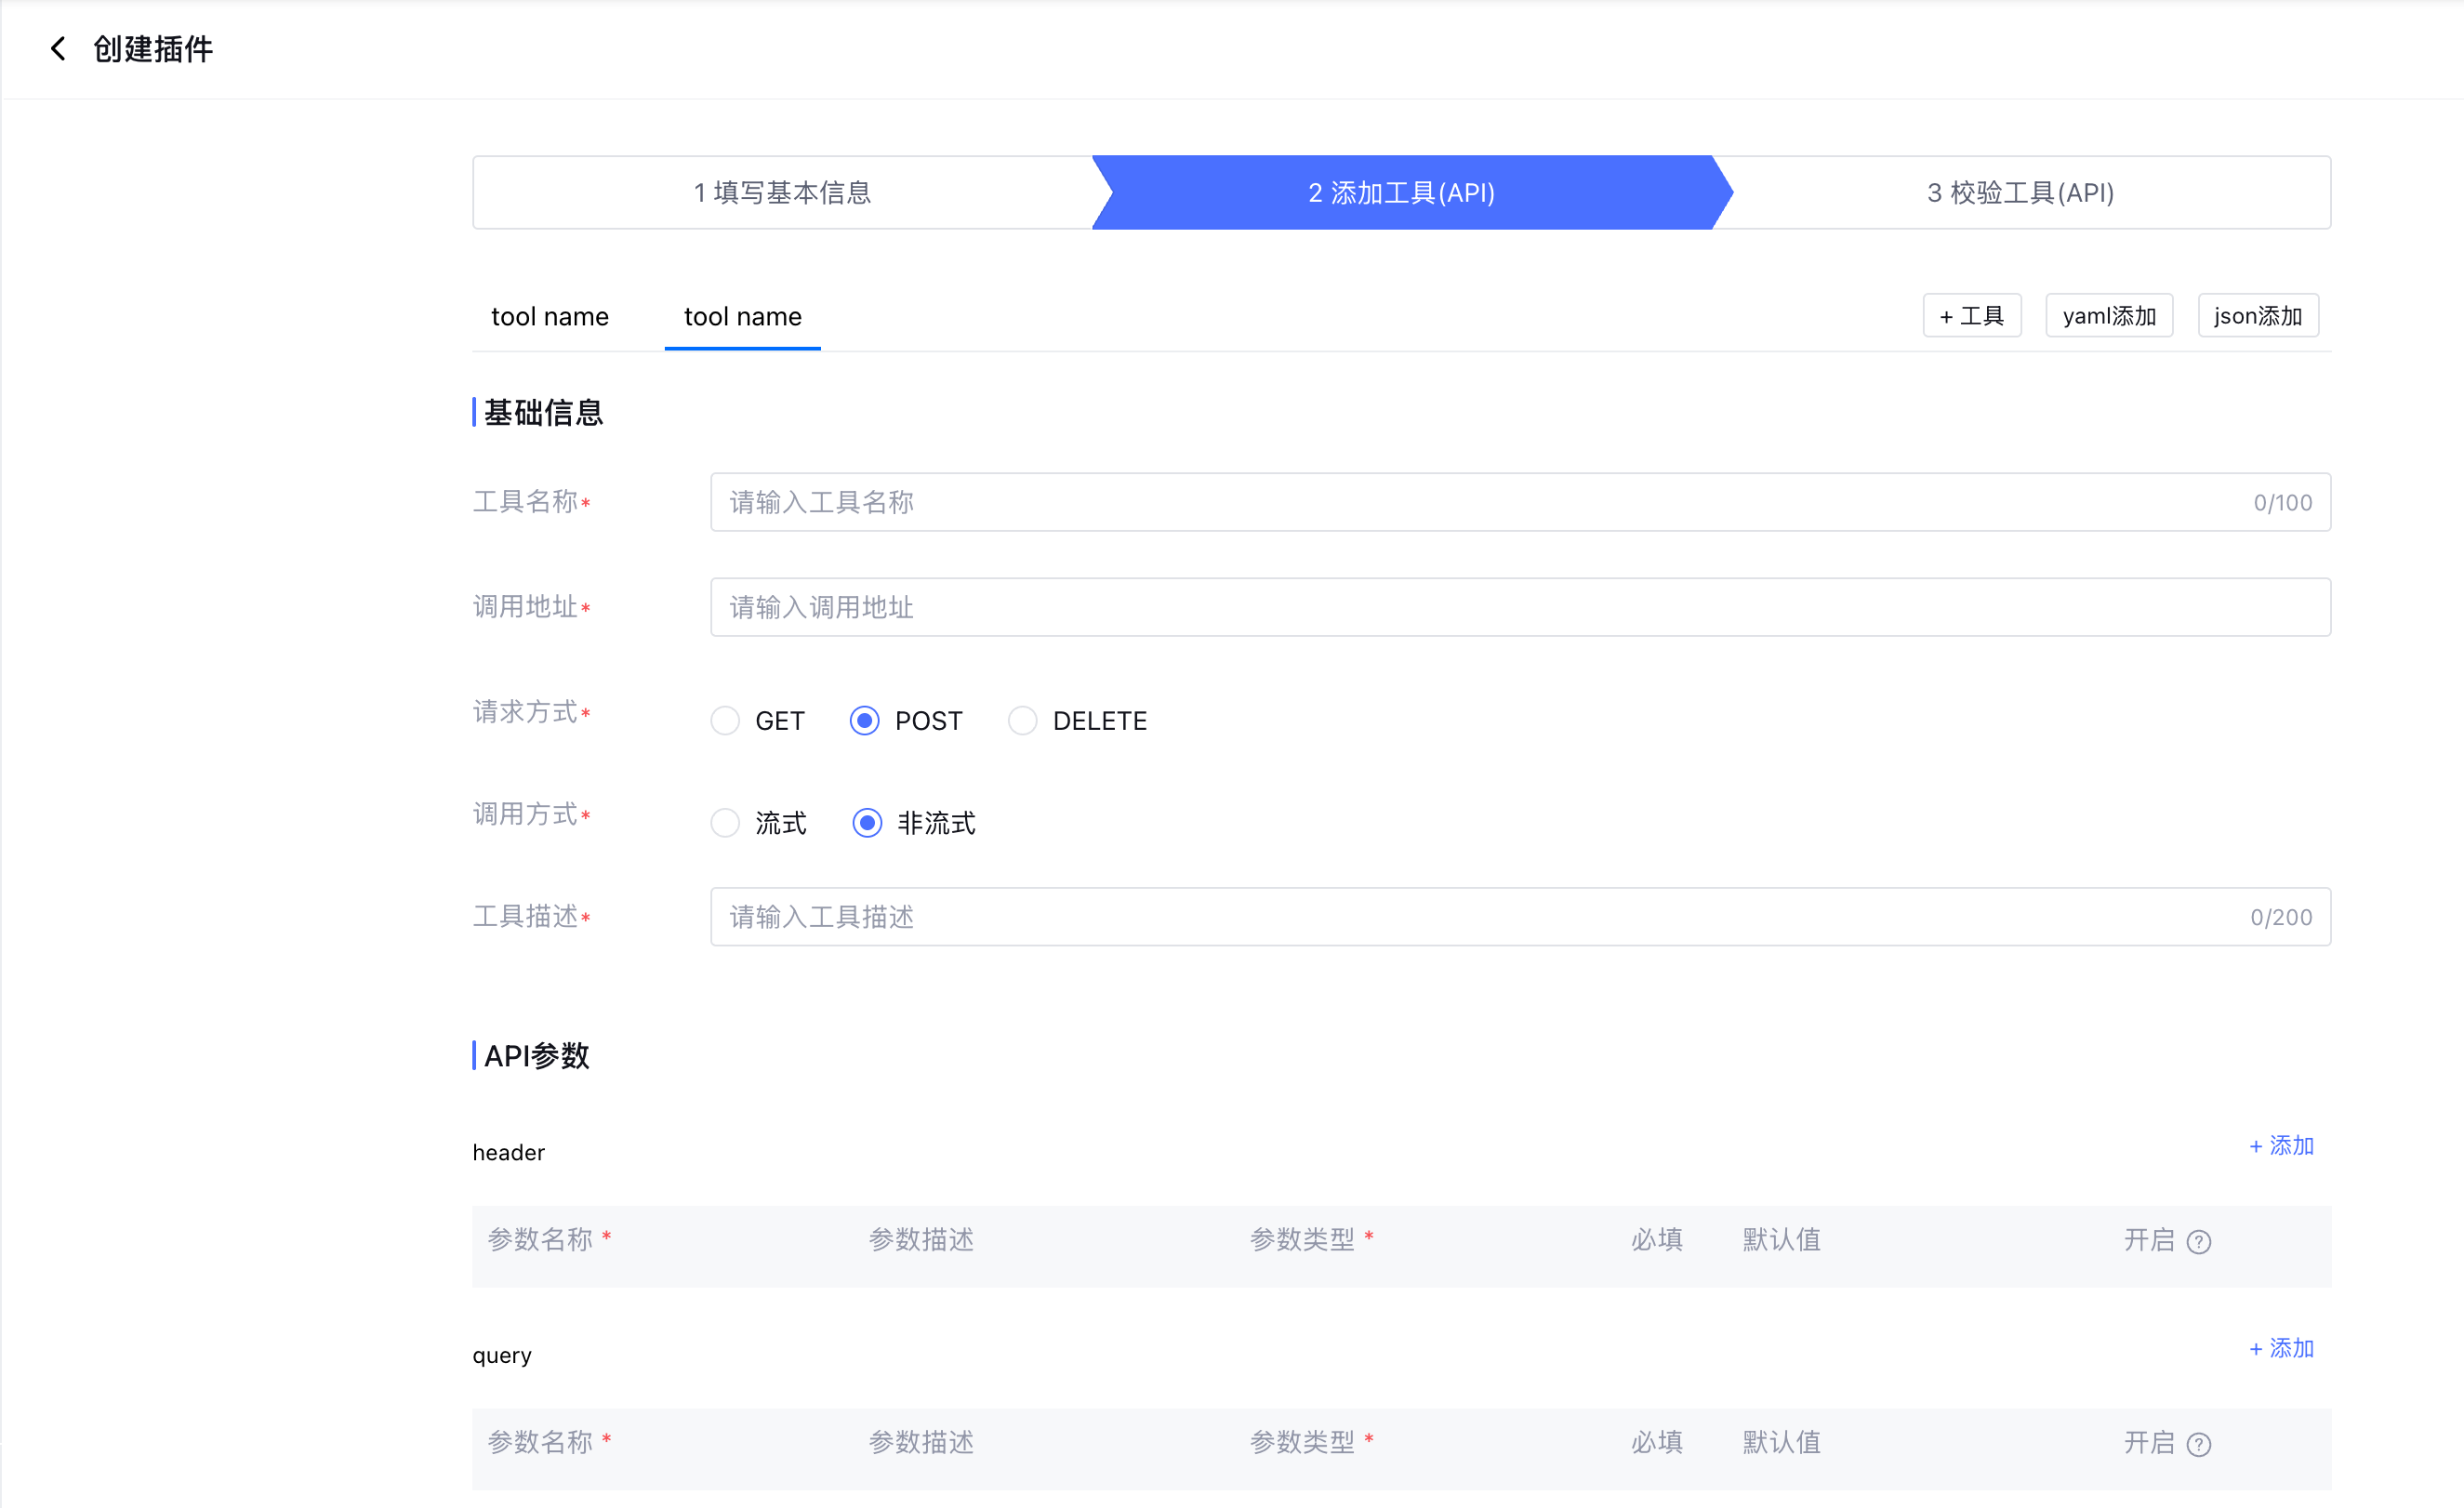Select 非流式 calling mode
This screenshot has height=1508, width=2464.
(x=867, y=822)
